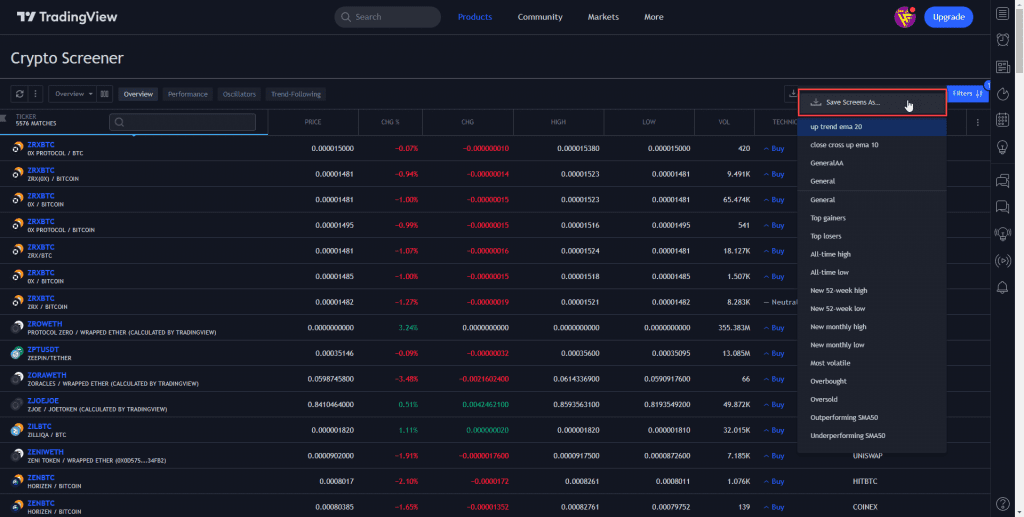Open the ZJOEJOE ticker link
This screenshot has height=517, width=1024.
[x=43, y=401]
